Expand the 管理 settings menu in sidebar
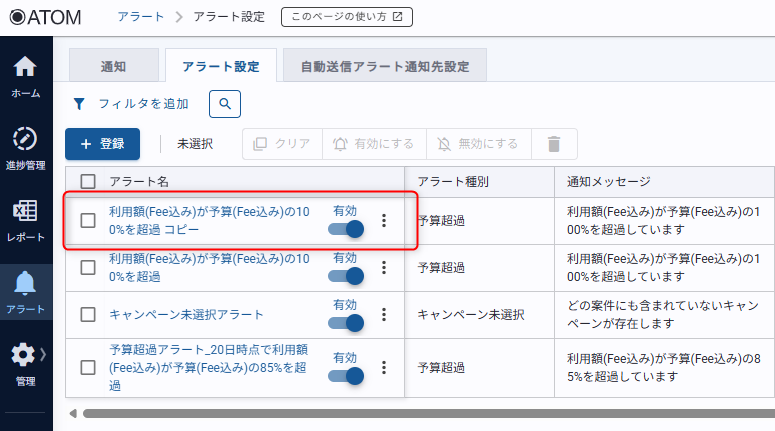 coord(25,362)
